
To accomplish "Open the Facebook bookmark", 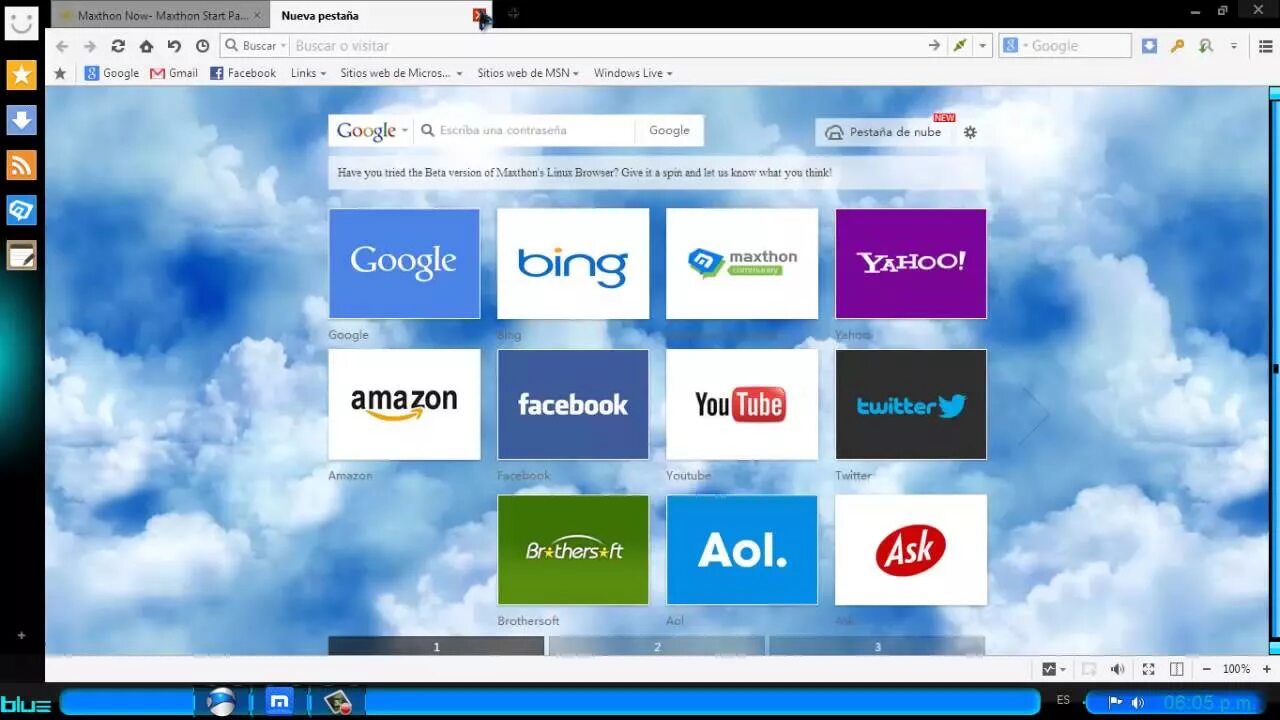I will [x=243, y=73].
